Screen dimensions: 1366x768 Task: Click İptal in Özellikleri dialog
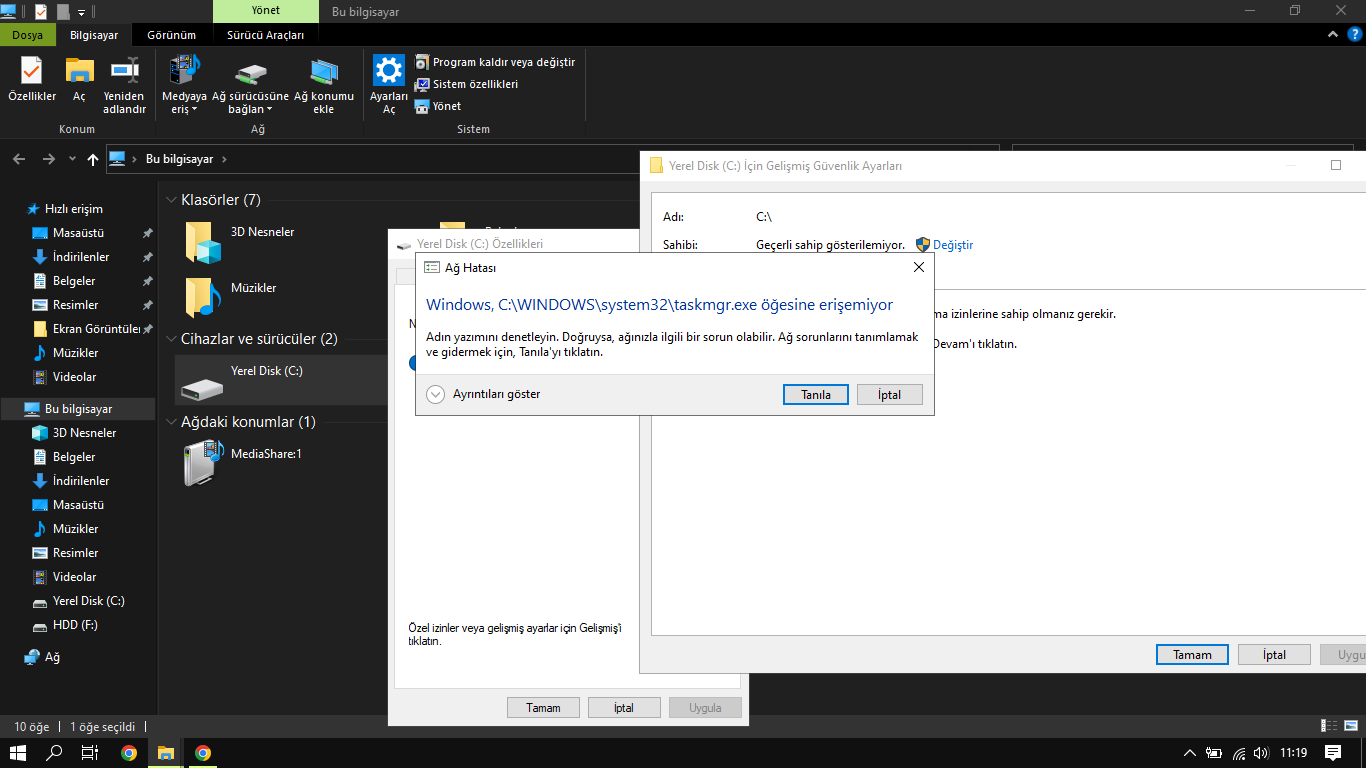[624, 707]
